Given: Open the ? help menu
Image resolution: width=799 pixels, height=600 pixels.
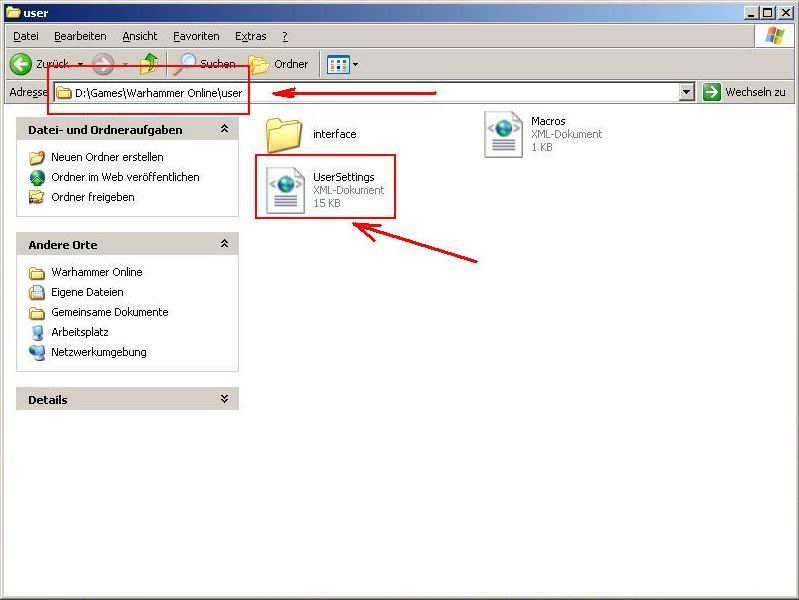Looking at the screenshot, I should coord(285,36).
